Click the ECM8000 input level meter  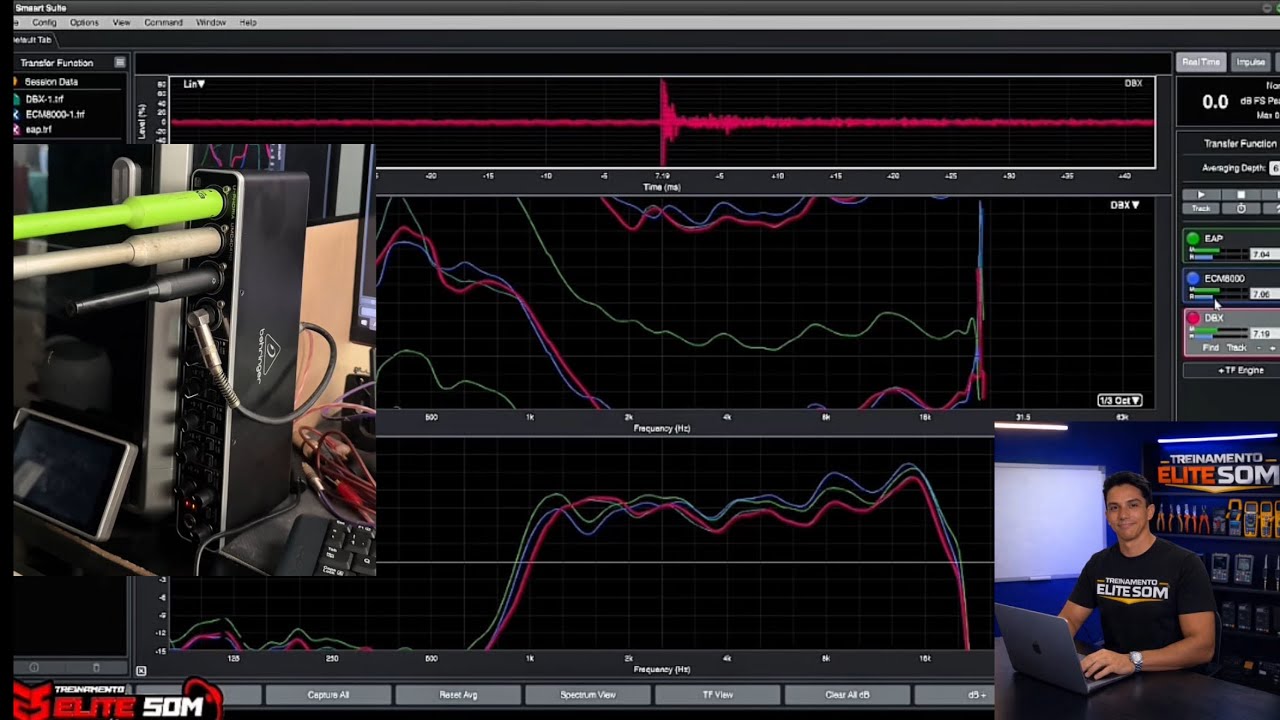pos(1217,293)
